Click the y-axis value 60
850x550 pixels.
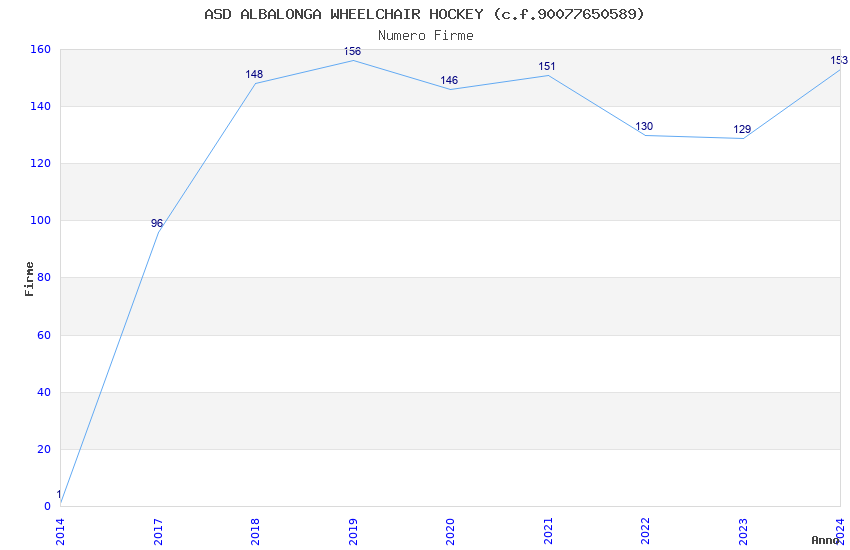coord(44,335)
